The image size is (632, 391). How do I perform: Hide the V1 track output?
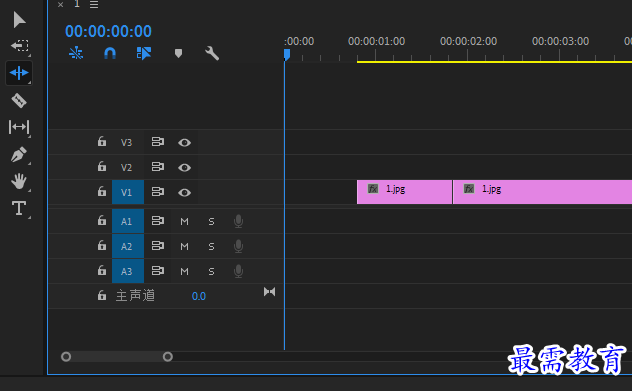(184, 193)
